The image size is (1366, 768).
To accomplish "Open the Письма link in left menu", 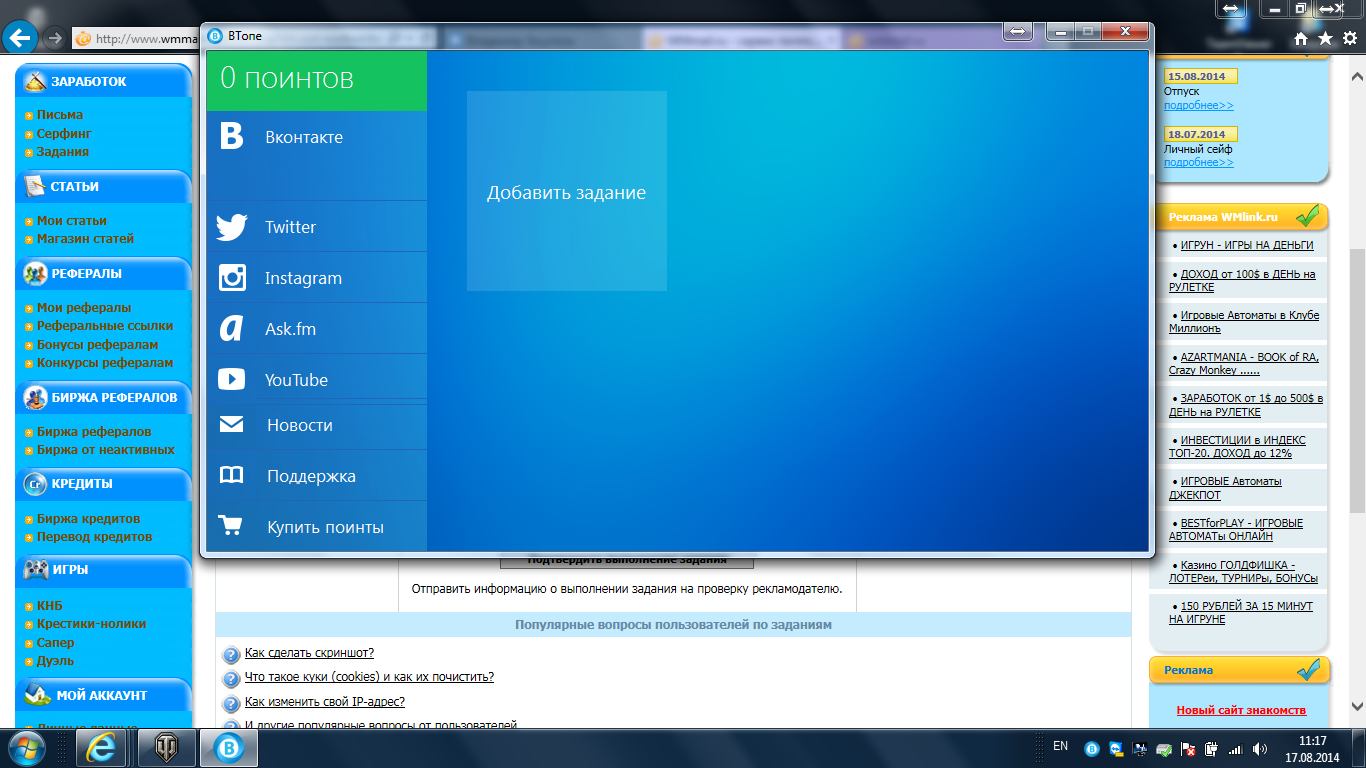I will (x=60, y=115).
